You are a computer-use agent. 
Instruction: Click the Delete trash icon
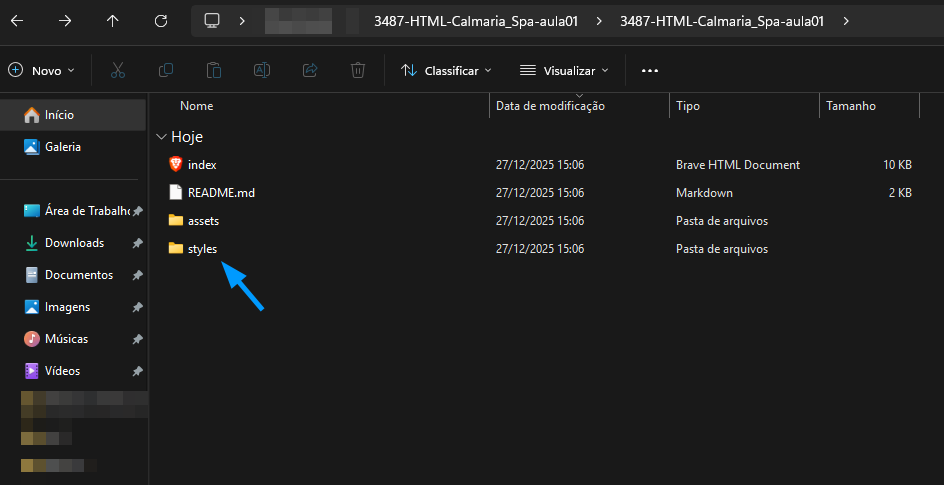coord(358,70)
